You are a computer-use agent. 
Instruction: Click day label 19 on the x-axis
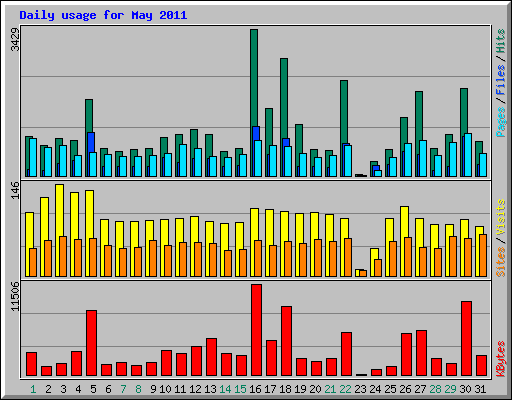click(300, 389)
